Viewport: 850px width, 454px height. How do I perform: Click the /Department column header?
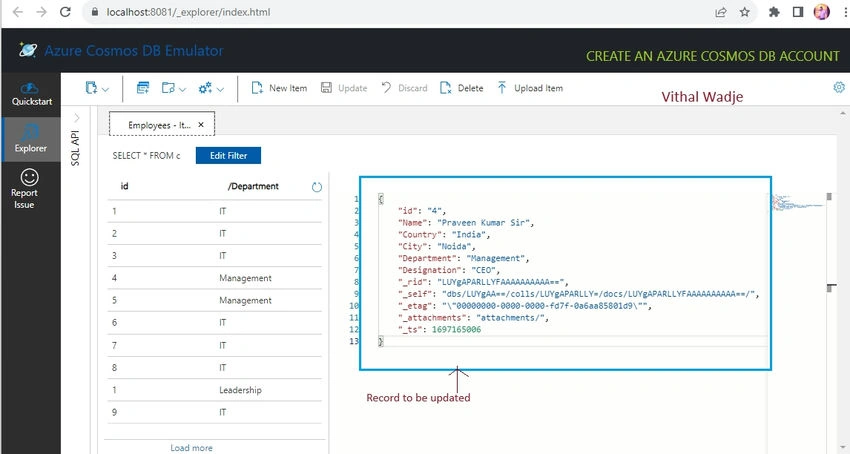[253, 186]
